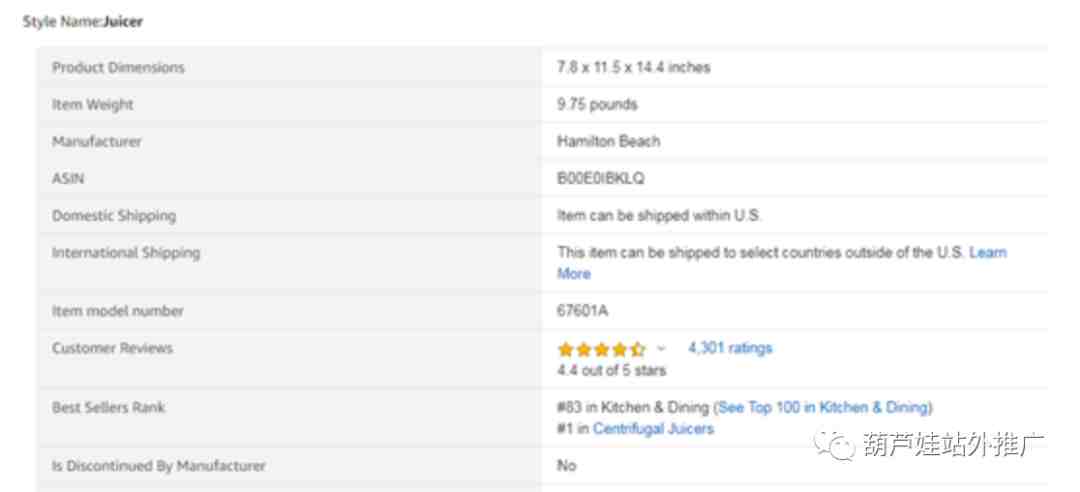Open the 4,301 ratings link

pyautogui.click(x=730, y=348)
